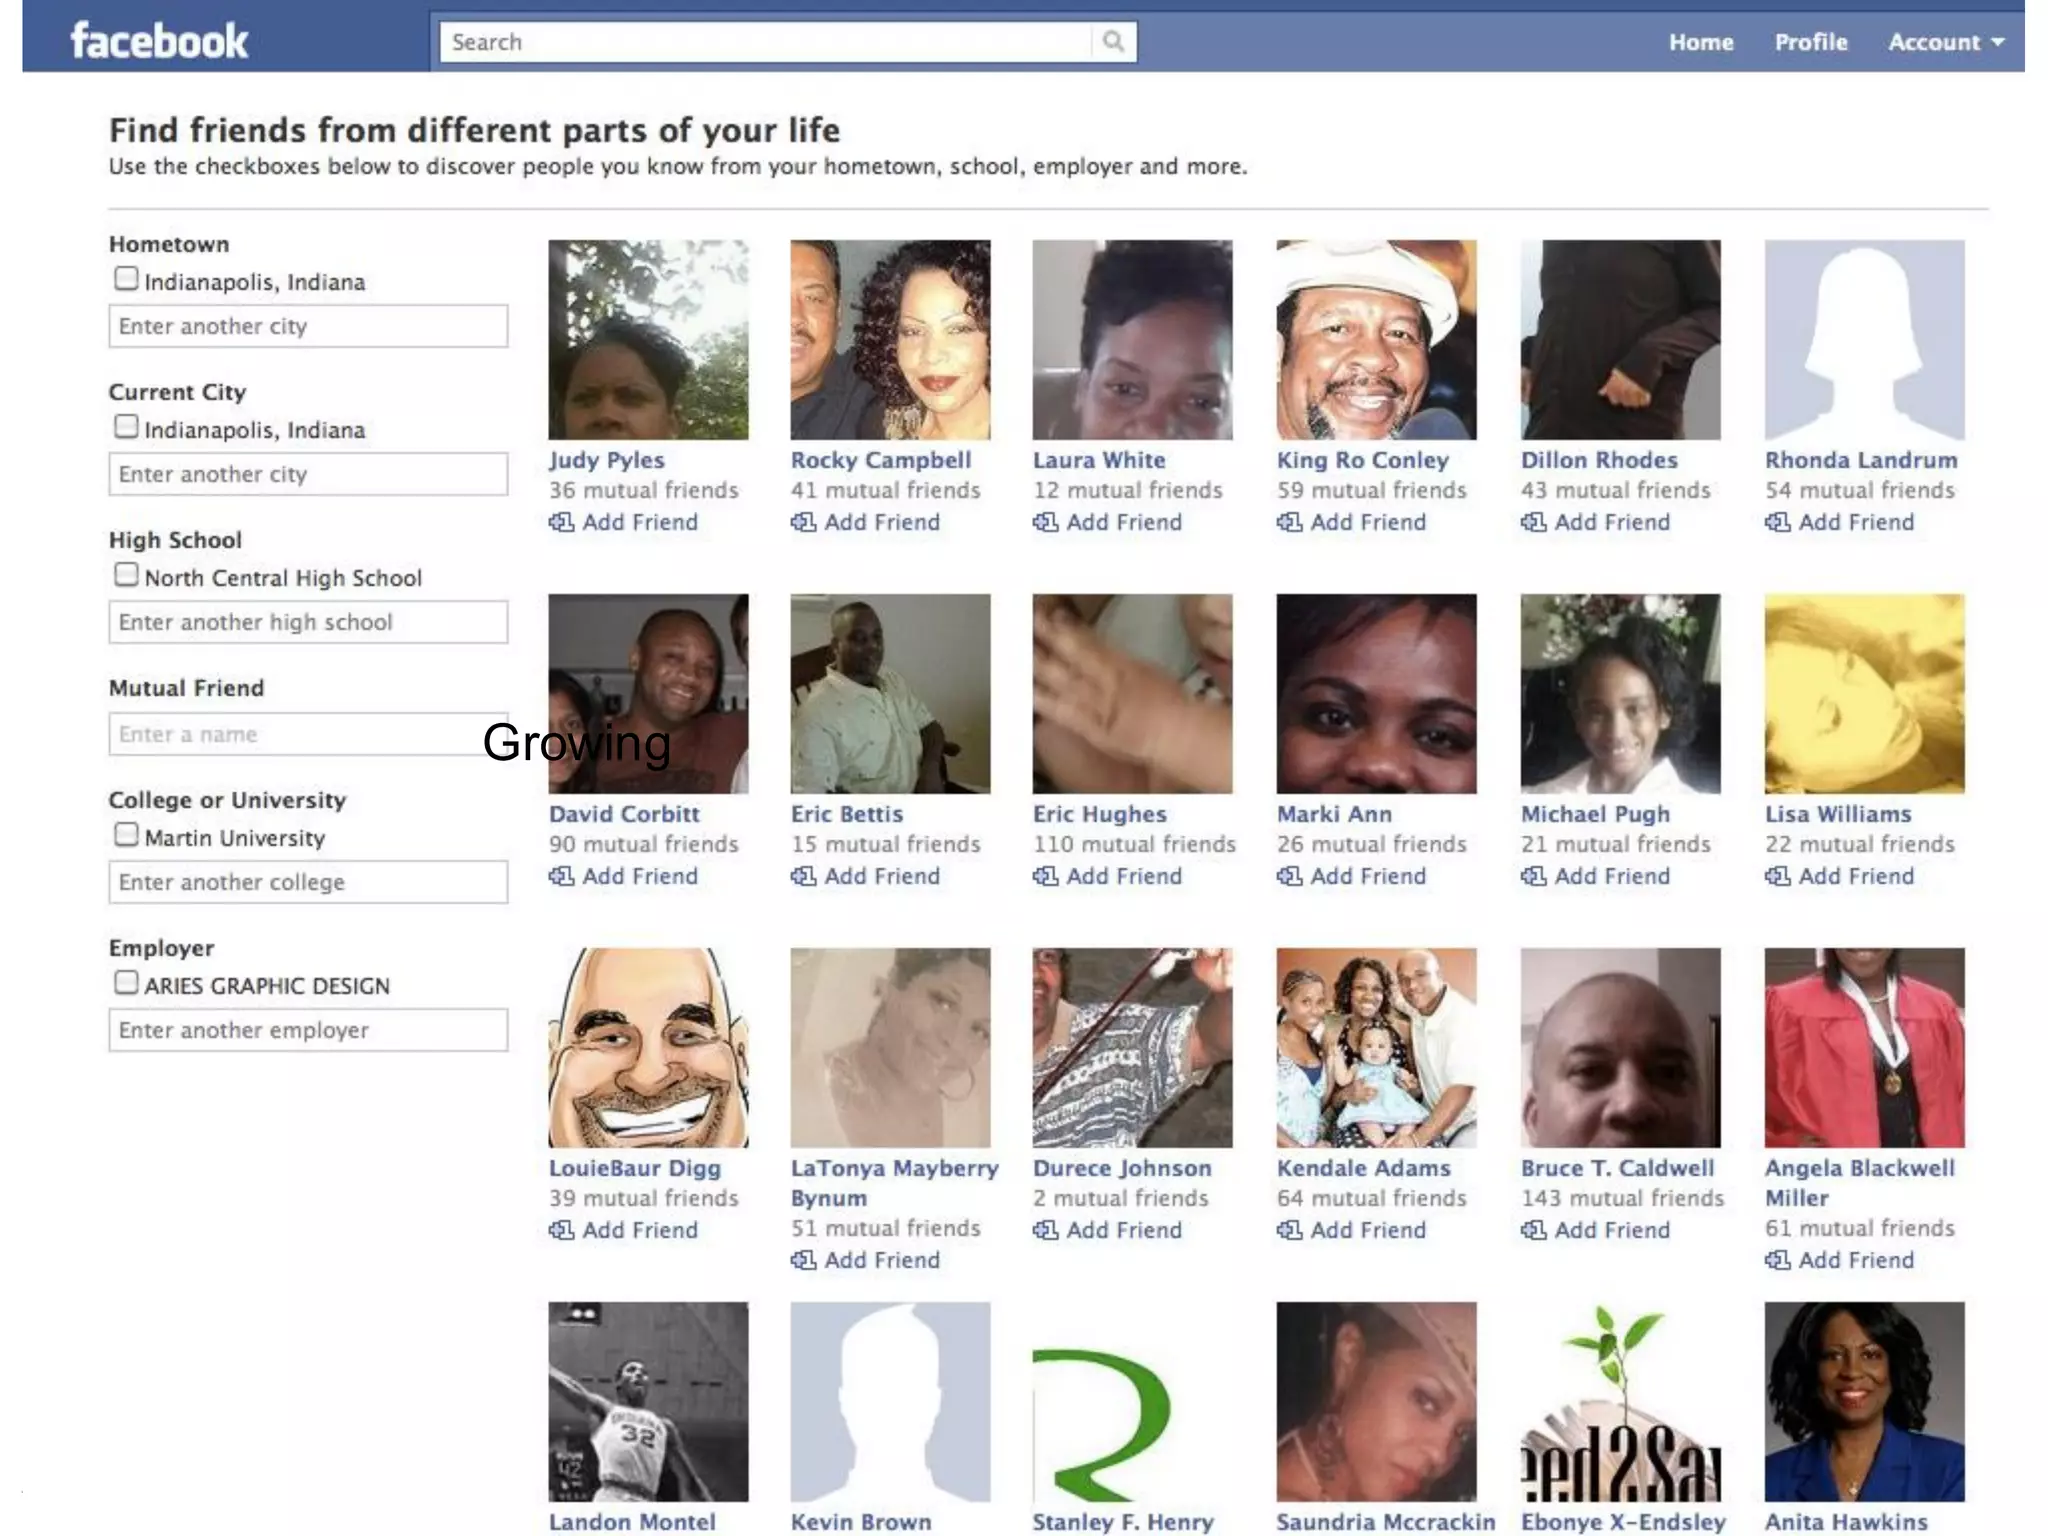Toggle ARIES GRAPHIC DESIGN employer checkbox
This screenshot has width=2048, height=1536.
pyautogui.click(x=126, y=982)
